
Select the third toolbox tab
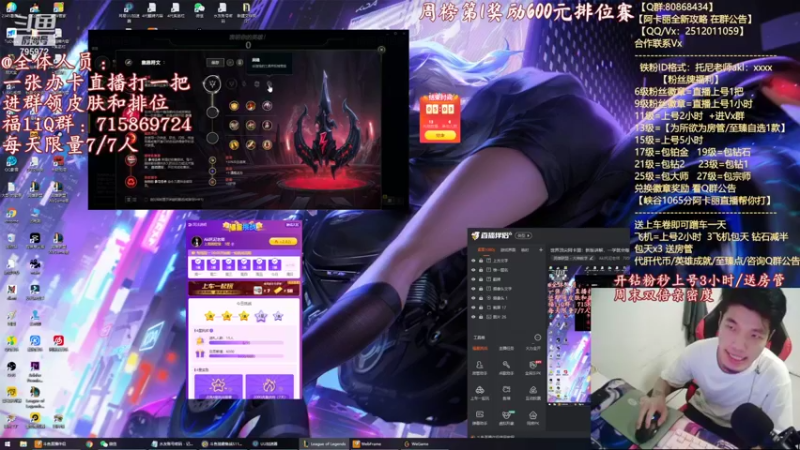(x=533, y=348)
